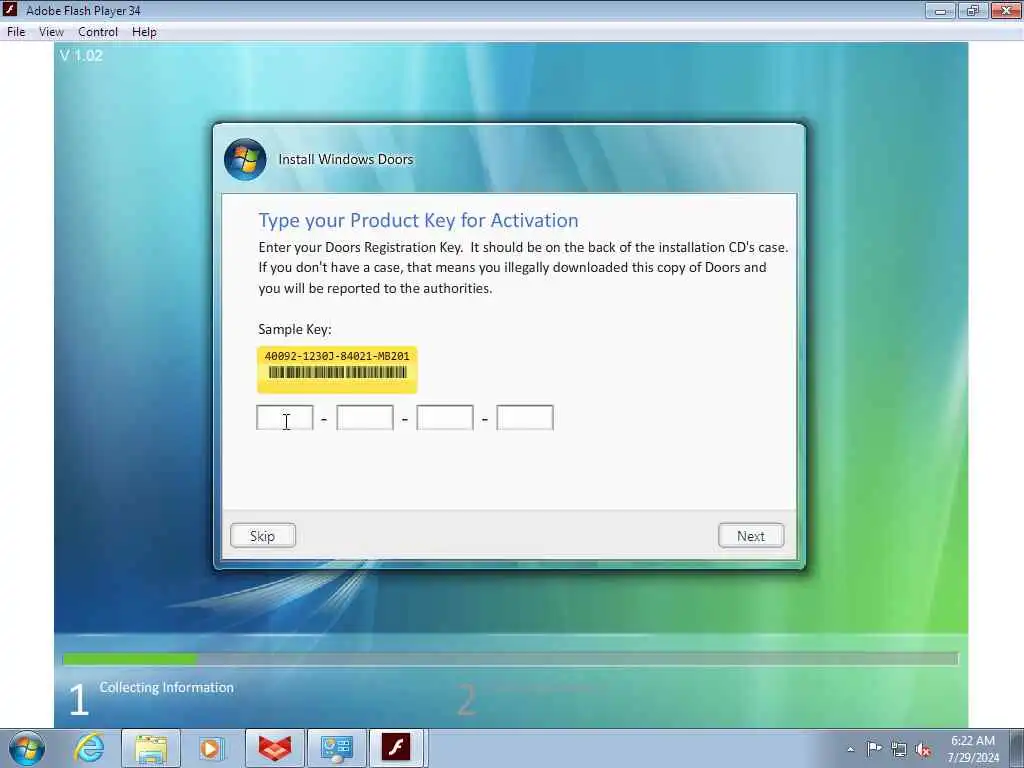
Task: Open network tray icon
Action: 899,750
